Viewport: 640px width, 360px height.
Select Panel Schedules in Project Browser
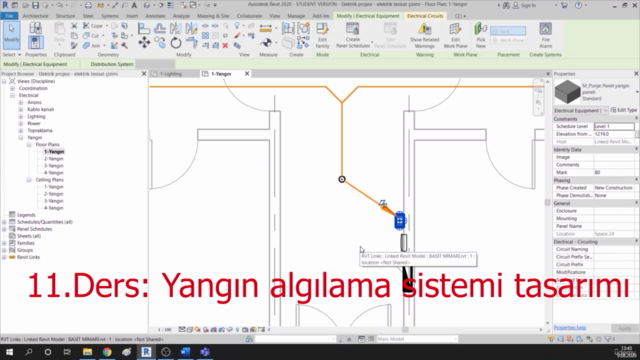pyautogui.click(x=34, y=229)
